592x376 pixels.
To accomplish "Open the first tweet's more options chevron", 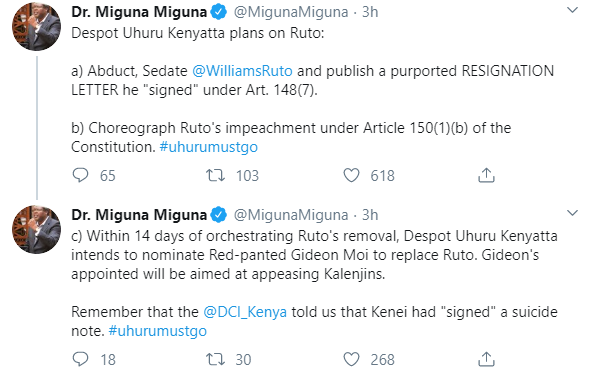I will tap(573, 10).
